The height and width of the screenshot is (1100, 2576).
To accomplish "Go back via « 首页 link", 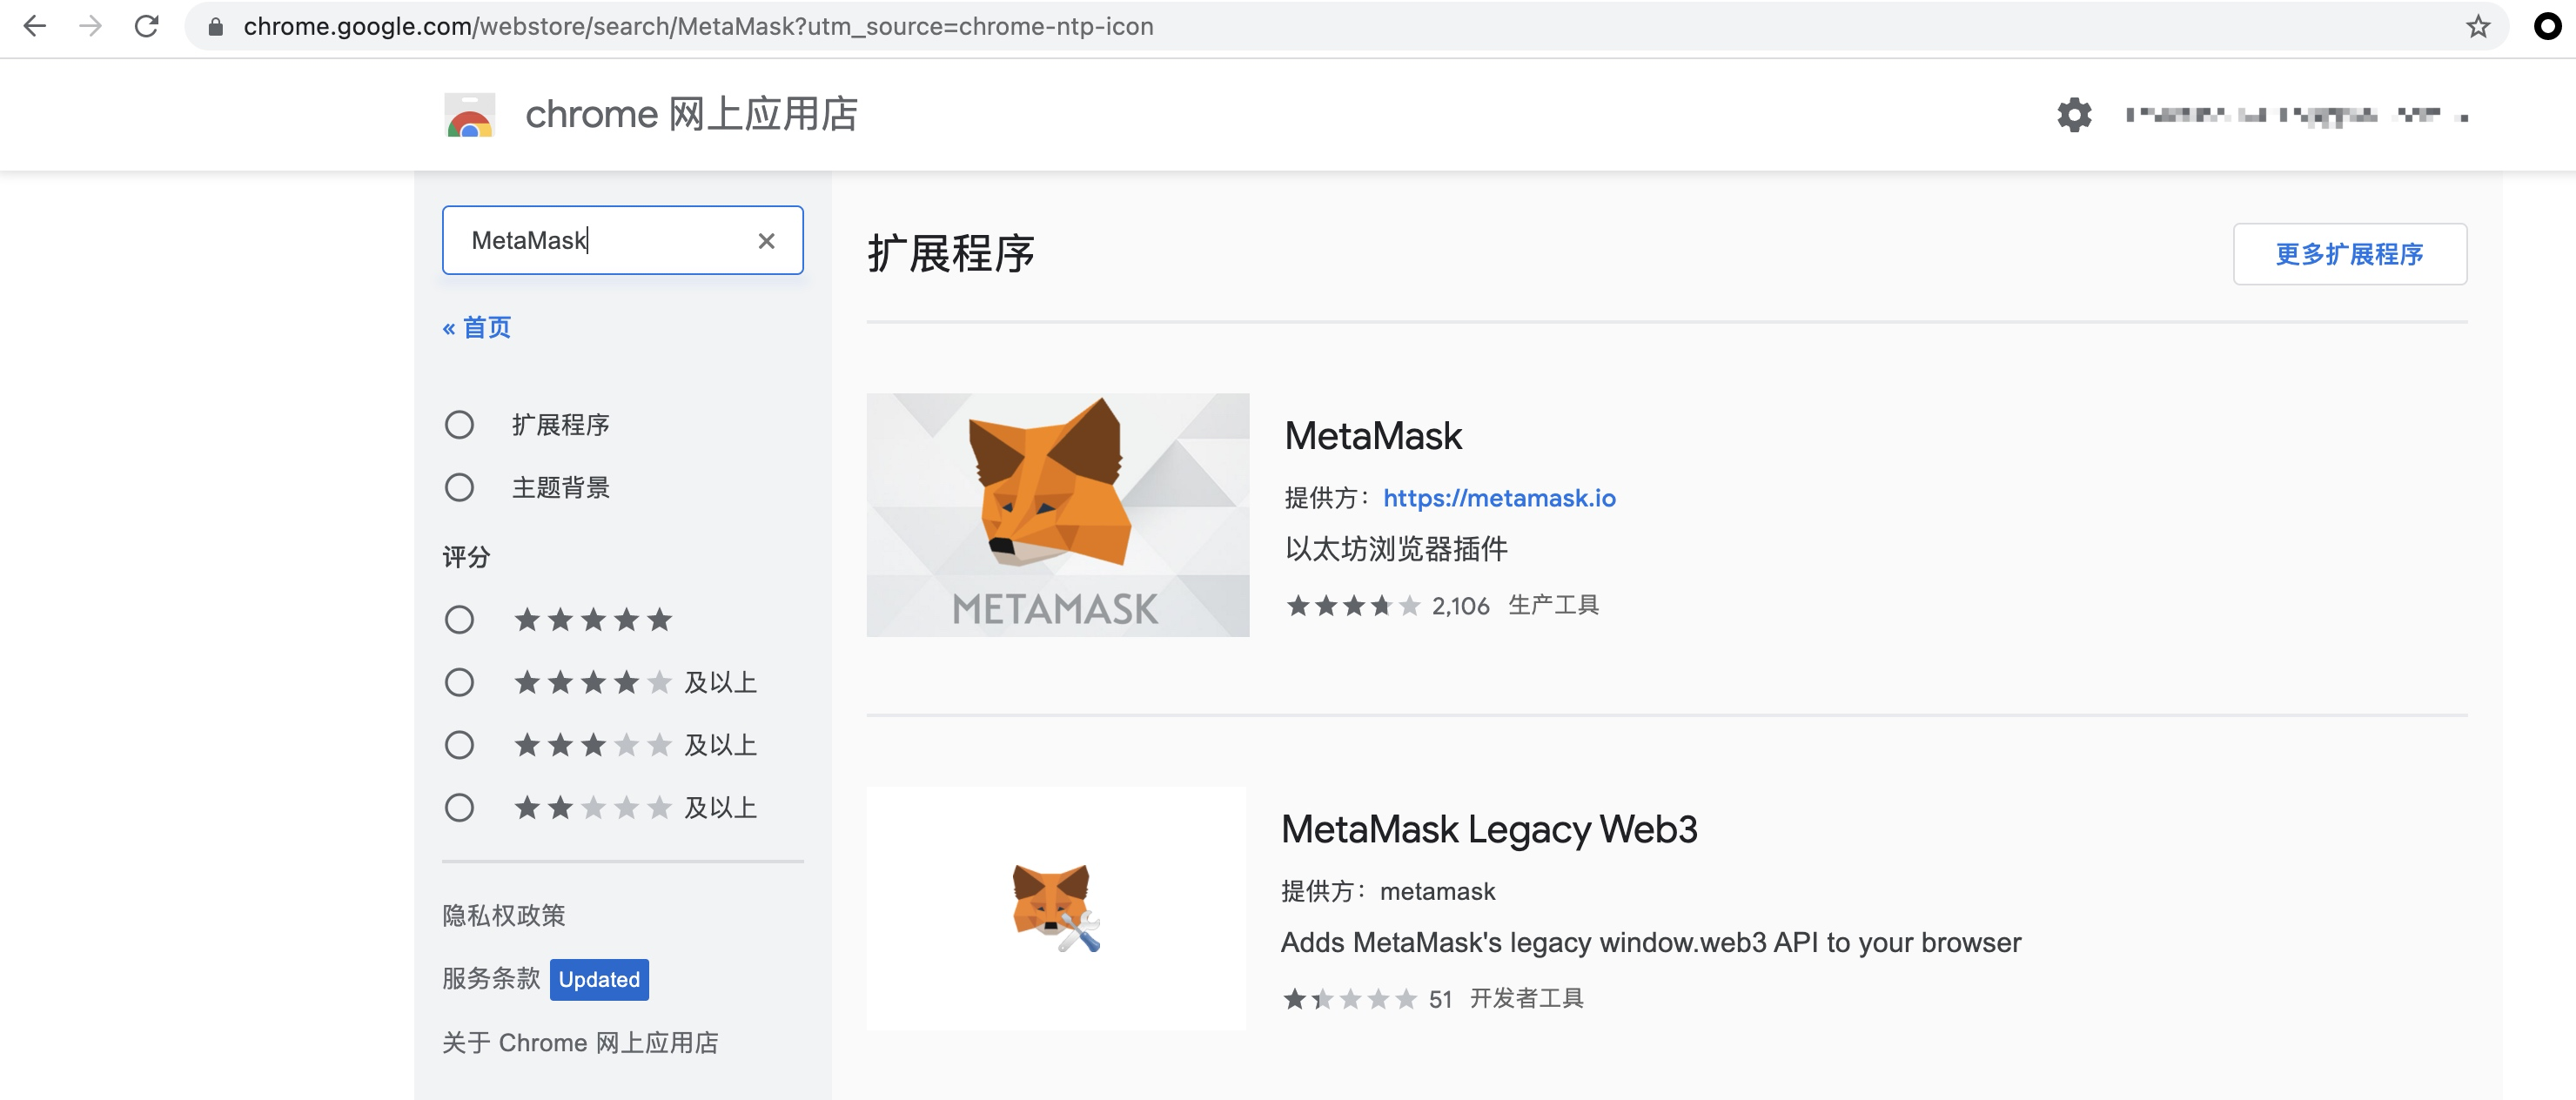I will click(x=477, y=328).
